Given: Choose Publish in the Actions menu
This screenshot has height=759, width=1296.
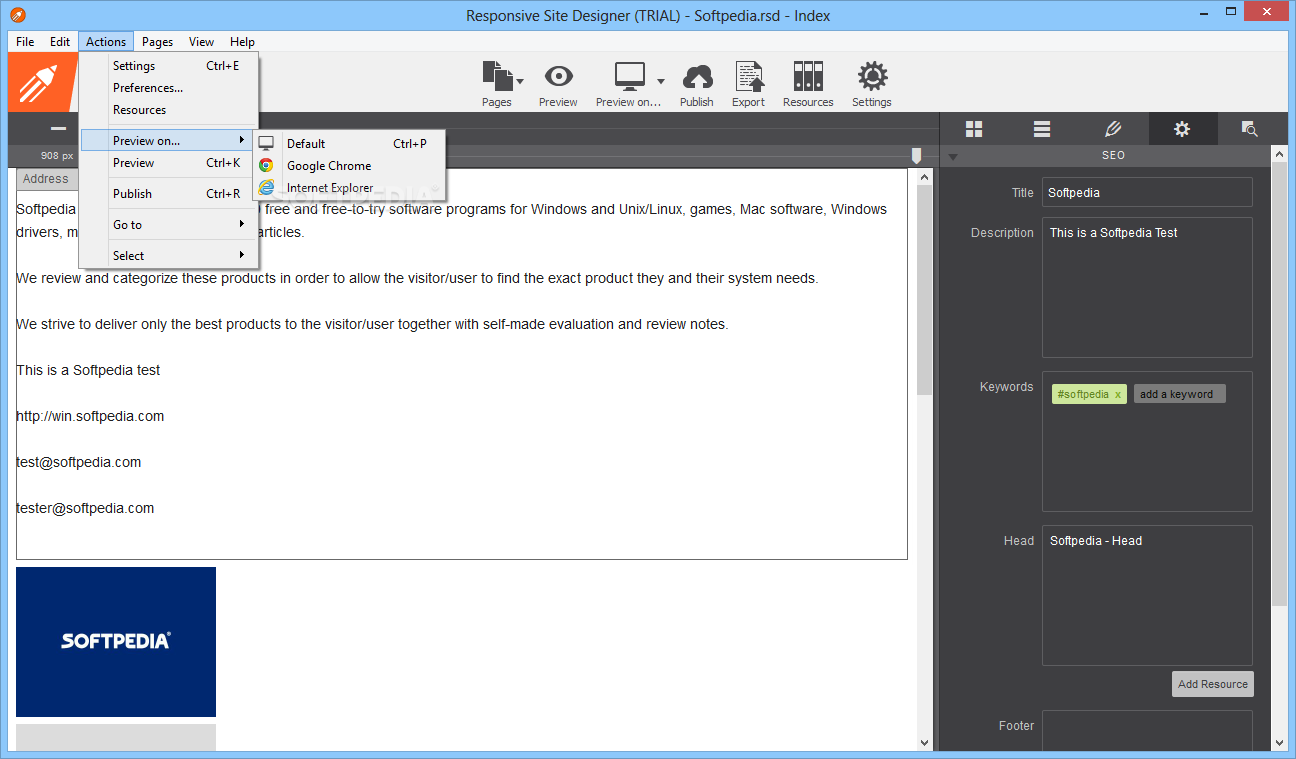Looking at the screenshot, I should click(x=169, y=194).
